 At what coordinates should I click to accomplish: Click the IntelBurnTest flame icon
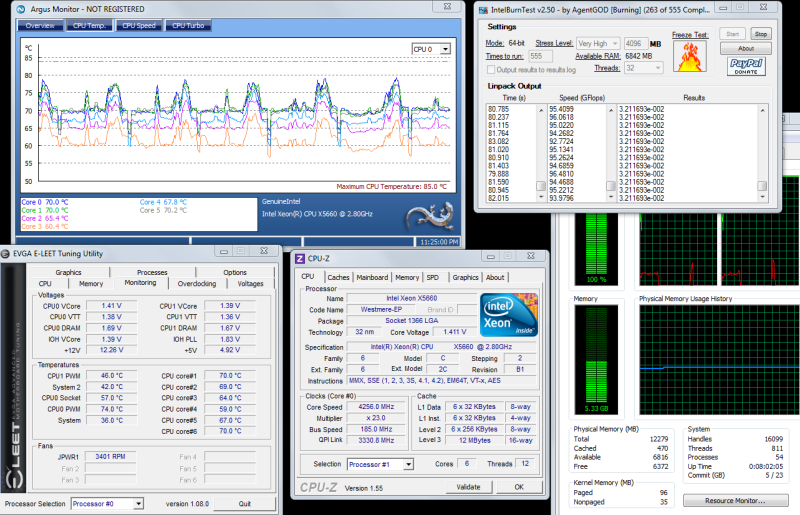click(690, 56)
